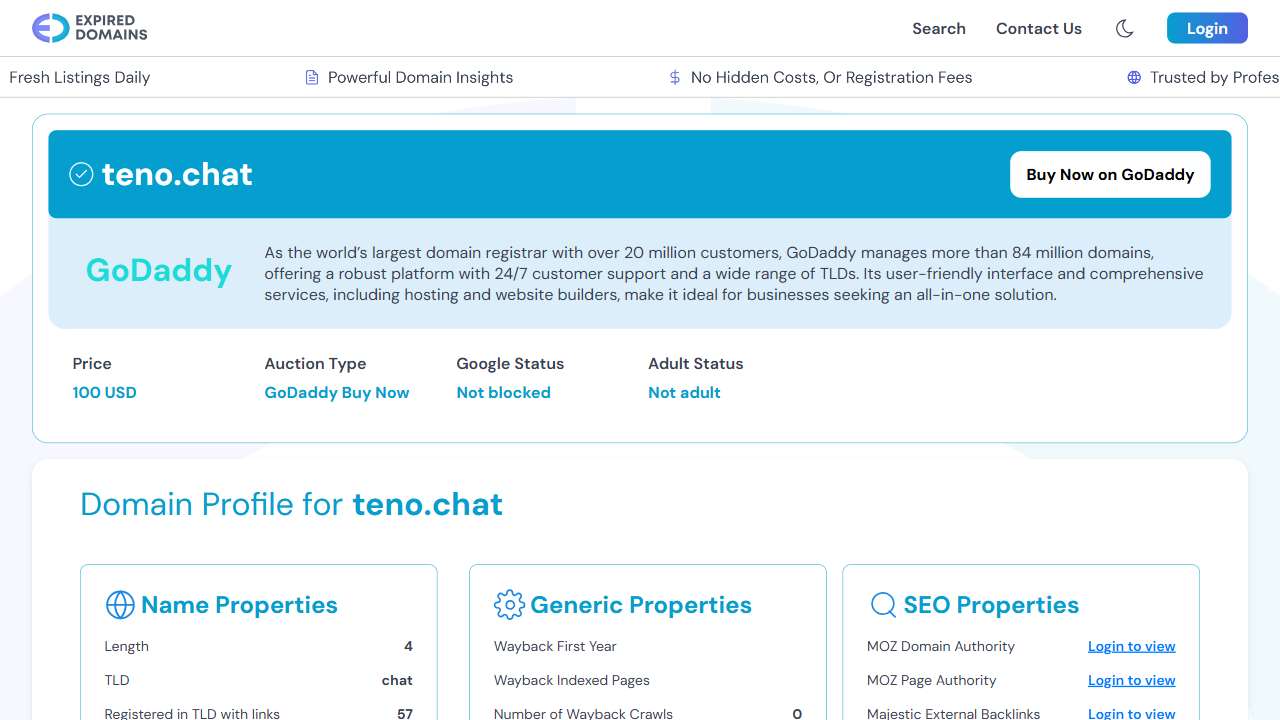Click Login to view for MOZ Domain Authority
This screenshot has height=720, width=1280.
tap(1131, 647)
